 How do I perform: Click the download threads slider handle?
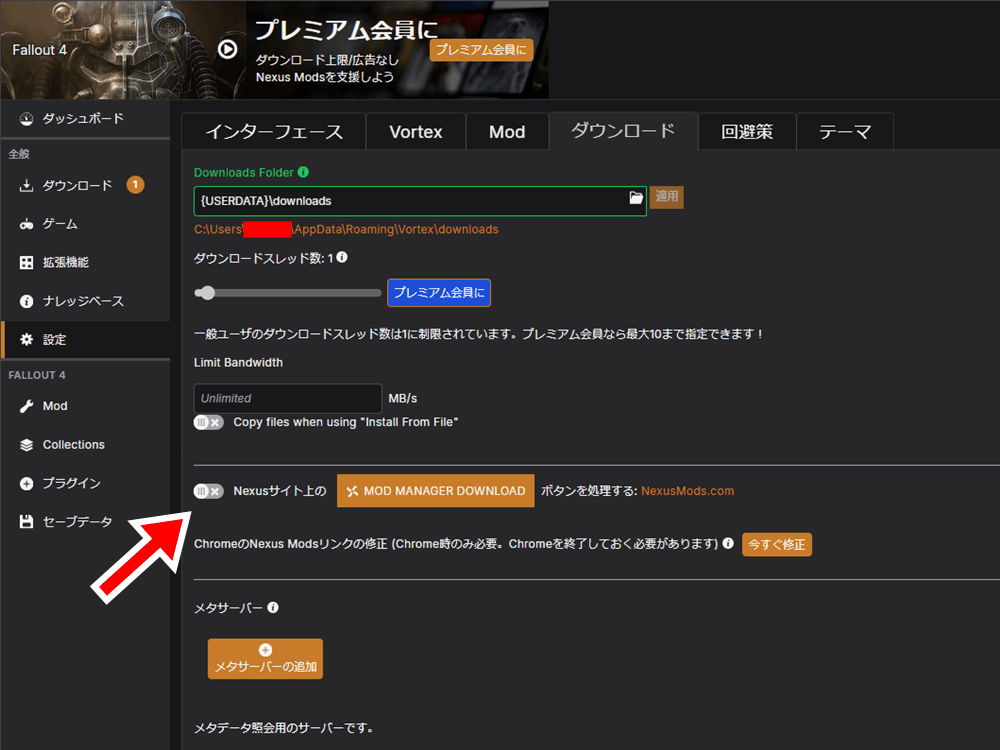[x=207, y=293]
